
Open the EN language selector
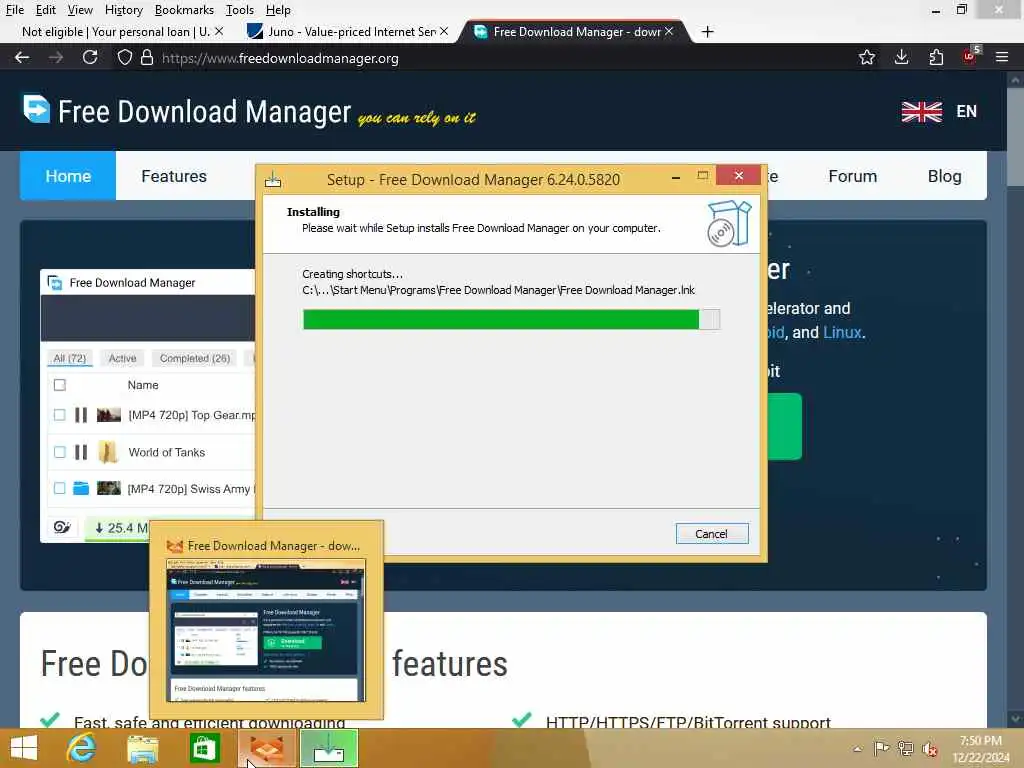click(x=966, y=112)
